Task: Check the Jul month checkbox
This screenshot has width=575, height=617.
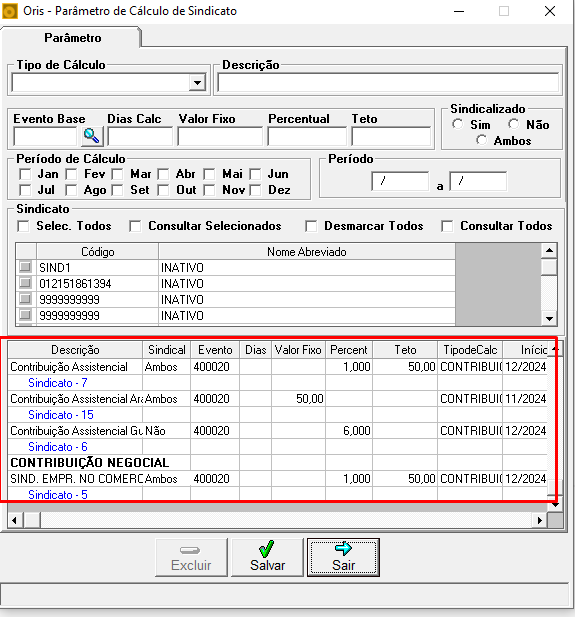Action: coord(25,190)
